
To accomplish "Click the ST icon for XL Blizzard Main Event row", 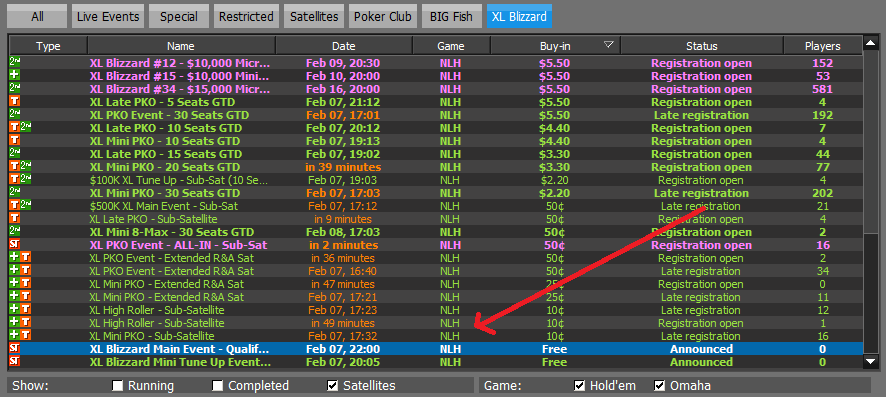I will pyautogui.click(x=15, y=349).
